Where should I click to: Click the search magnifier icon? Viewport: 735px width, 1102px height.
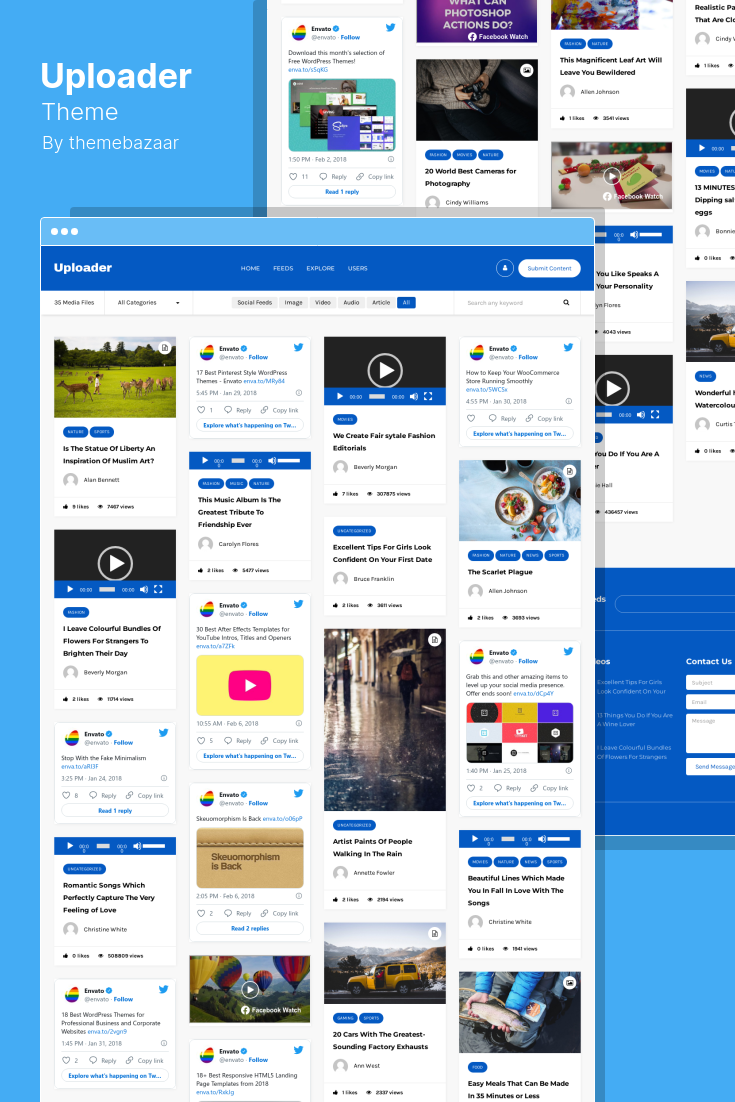(566, 303)
